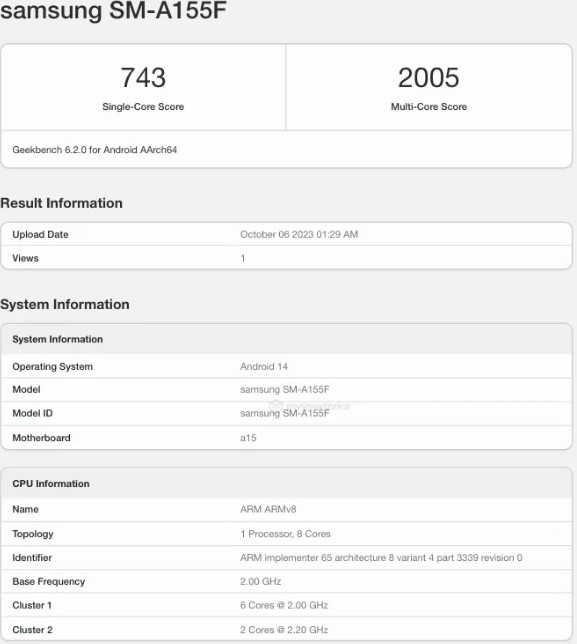Click the Identifier row label

tap(32, 558)
